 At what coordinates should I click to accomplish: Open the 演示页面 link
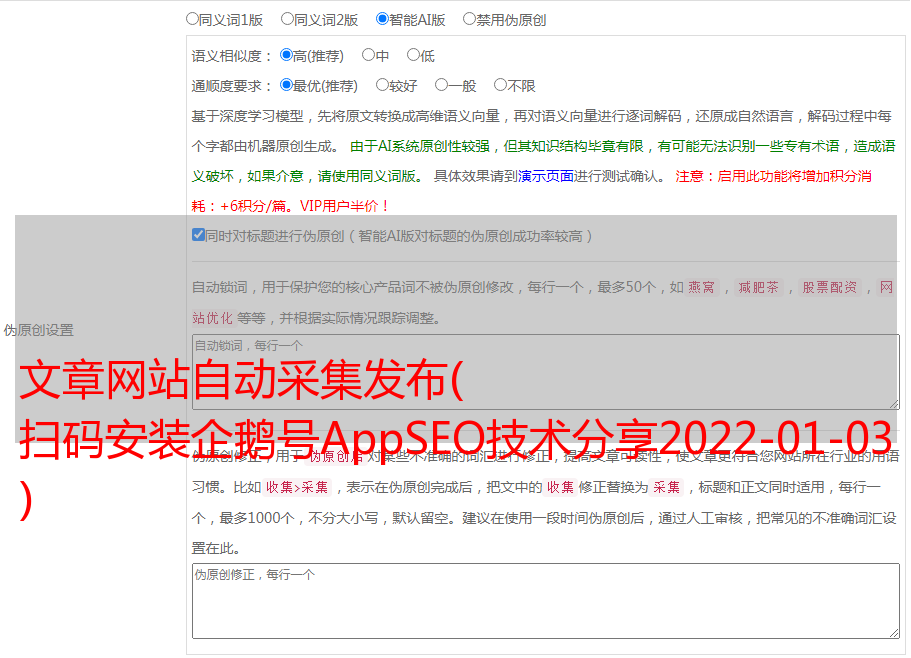tap(545, 176)
